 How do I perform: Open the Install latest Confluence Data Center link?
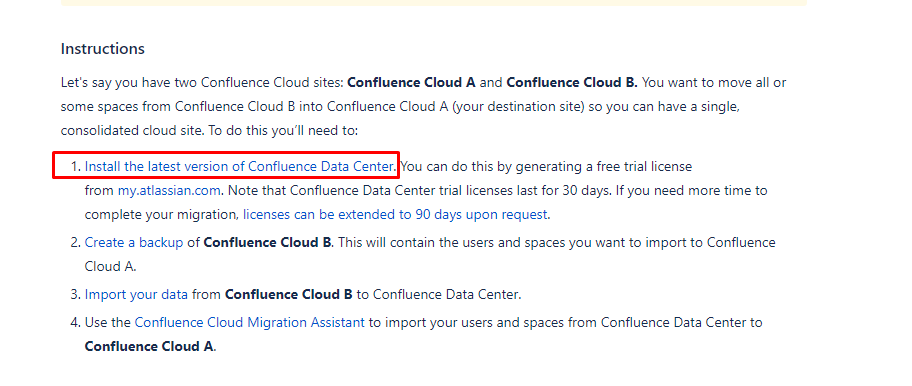pyautogui.click(x=239, y=166)
